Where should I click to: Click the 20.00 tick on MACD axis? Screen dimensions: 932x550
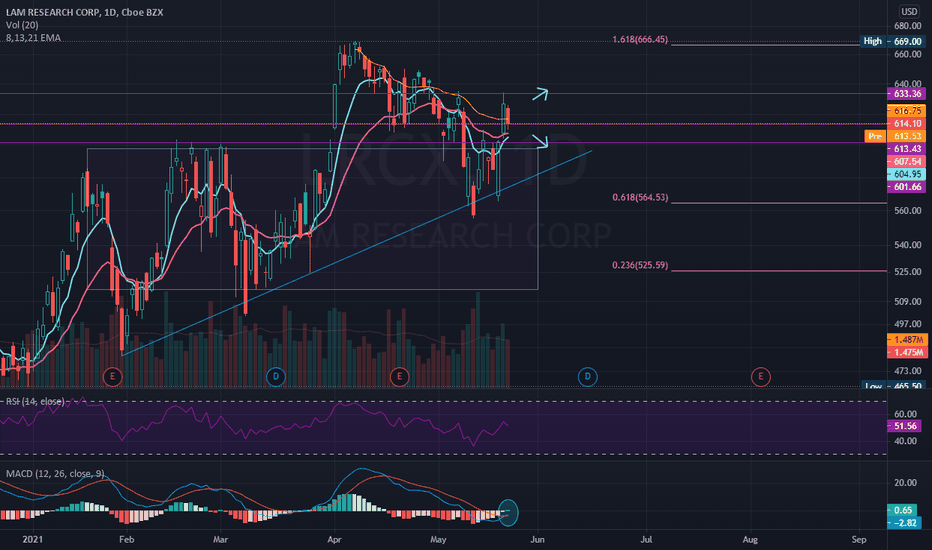tap(905, 482)
